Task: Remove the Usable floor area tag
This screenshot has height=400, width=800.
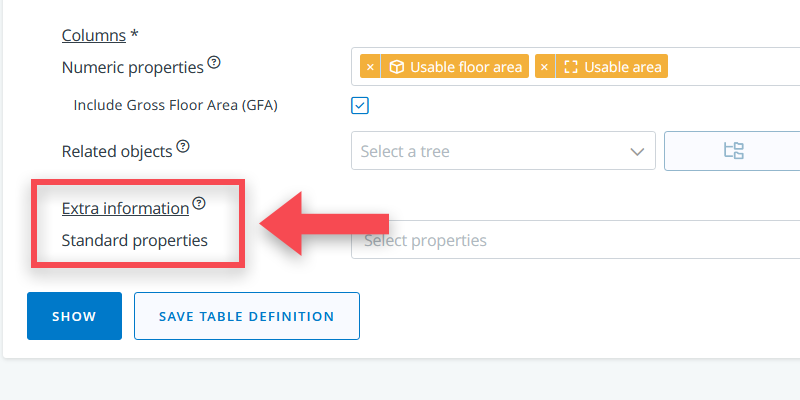Action: click(x=370, y=67)
